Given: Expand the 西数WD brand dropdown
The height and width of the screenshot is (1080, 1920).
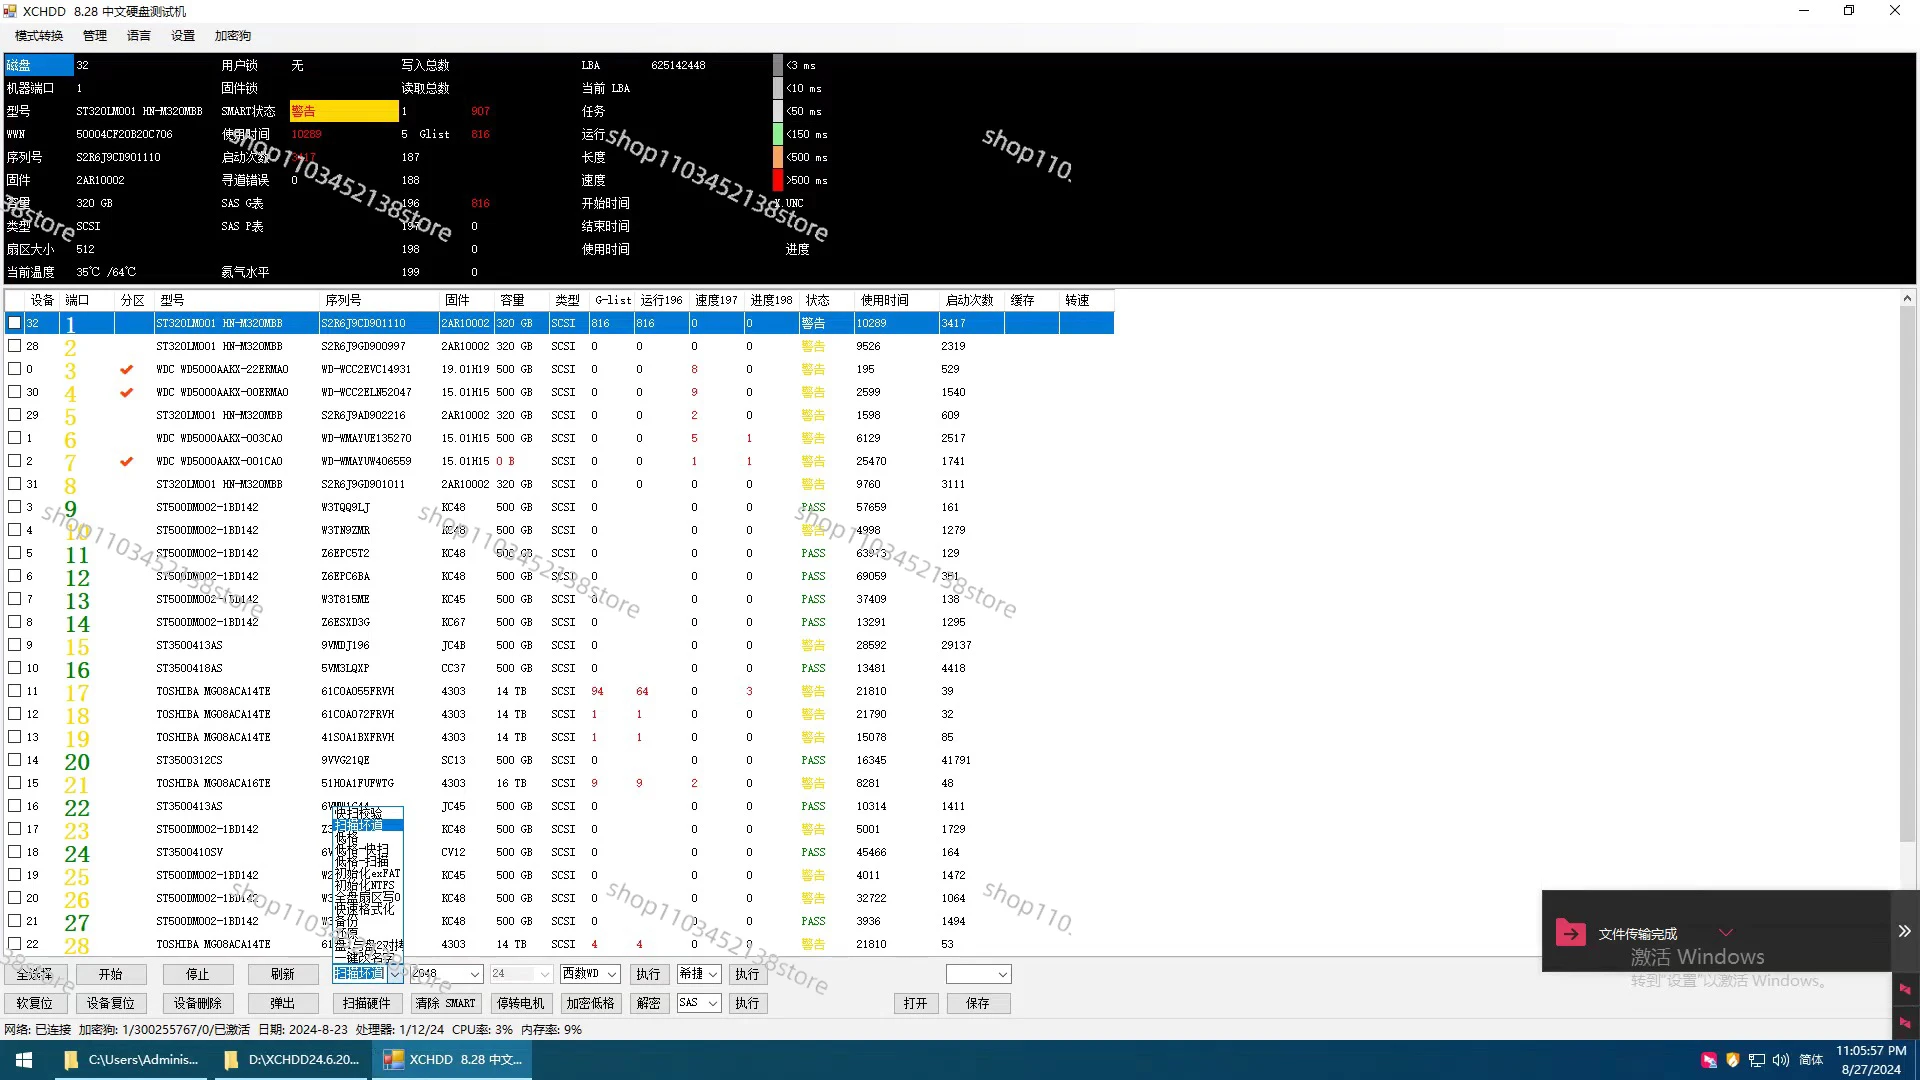Looking at the screenshot, I should [611, 974].
